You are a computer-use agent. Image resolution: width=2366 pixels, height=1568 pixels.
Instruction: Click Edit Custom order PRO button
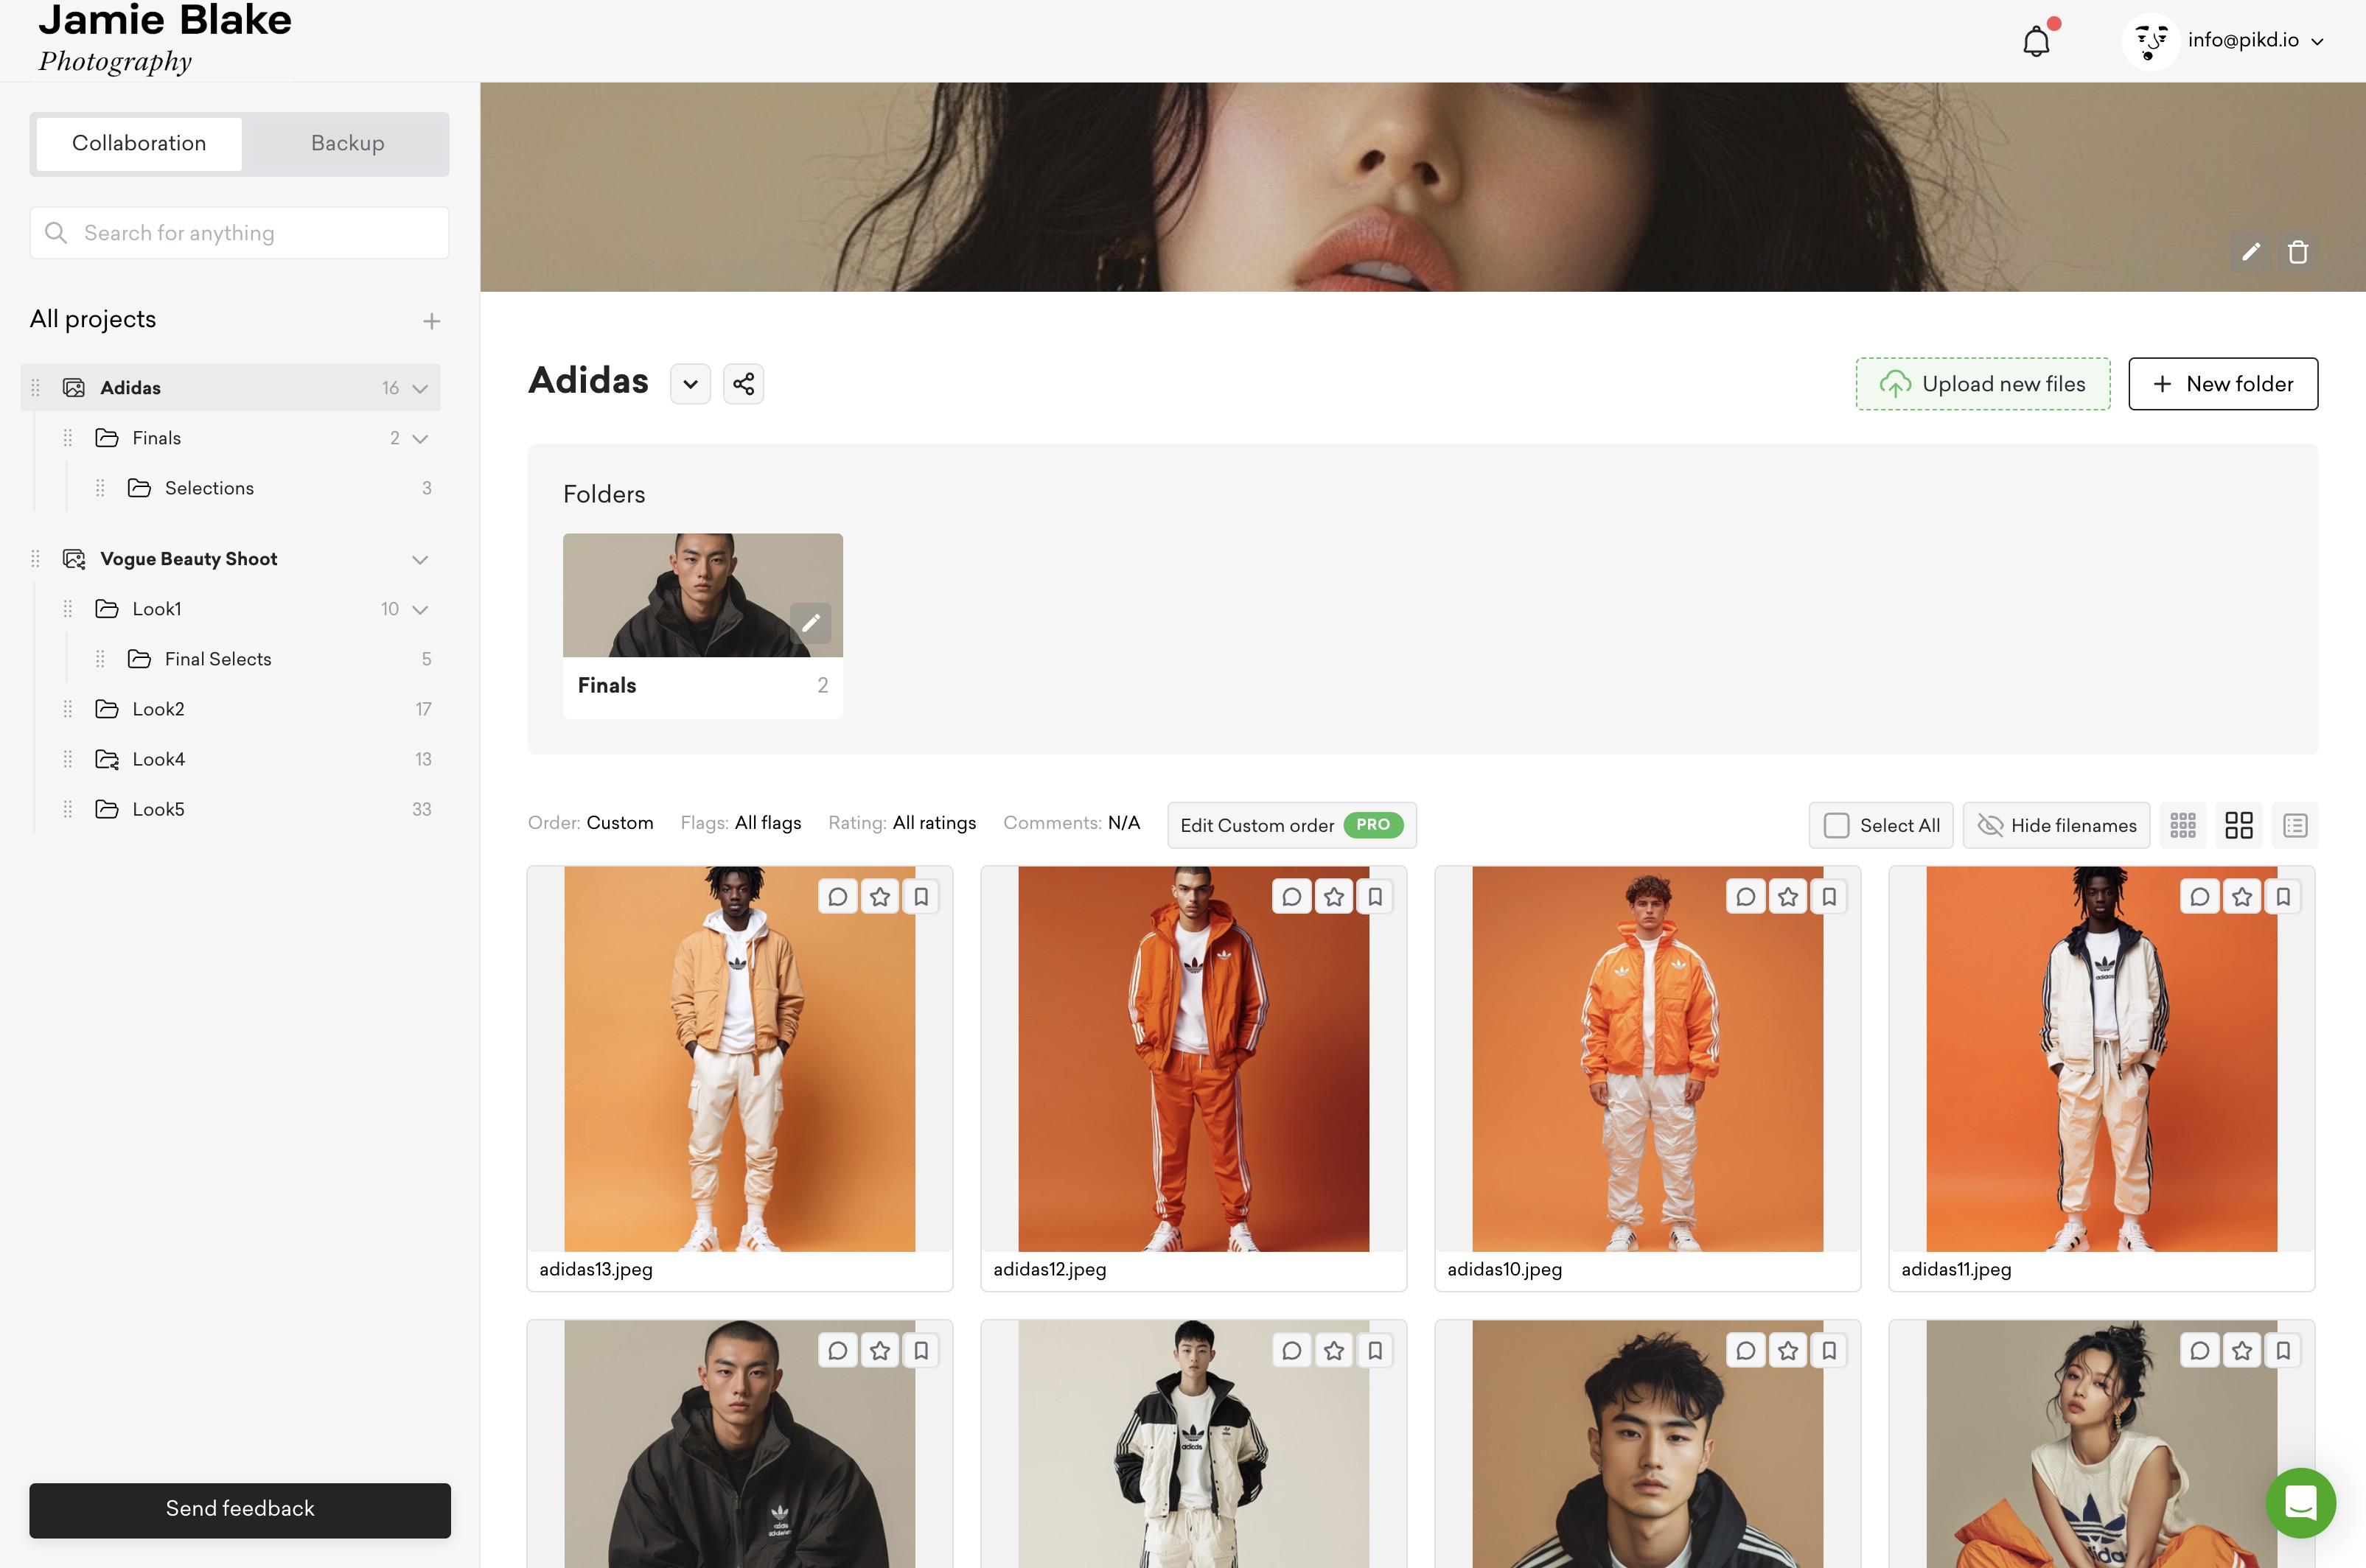1292,825
